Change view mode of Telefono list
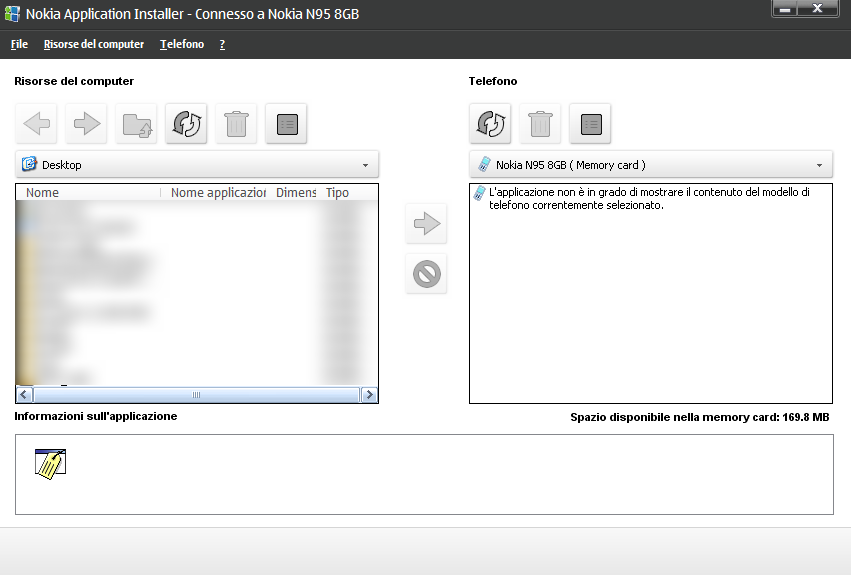The image size is (851, 575). pos(590,124)
